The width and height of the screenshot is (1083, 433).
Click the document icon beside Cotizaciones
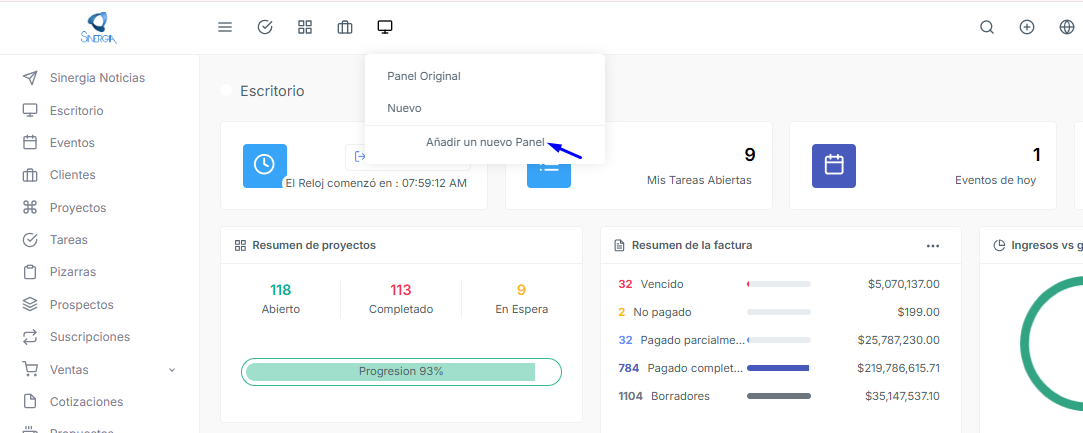pyautogui.click(x=30, y=401)
